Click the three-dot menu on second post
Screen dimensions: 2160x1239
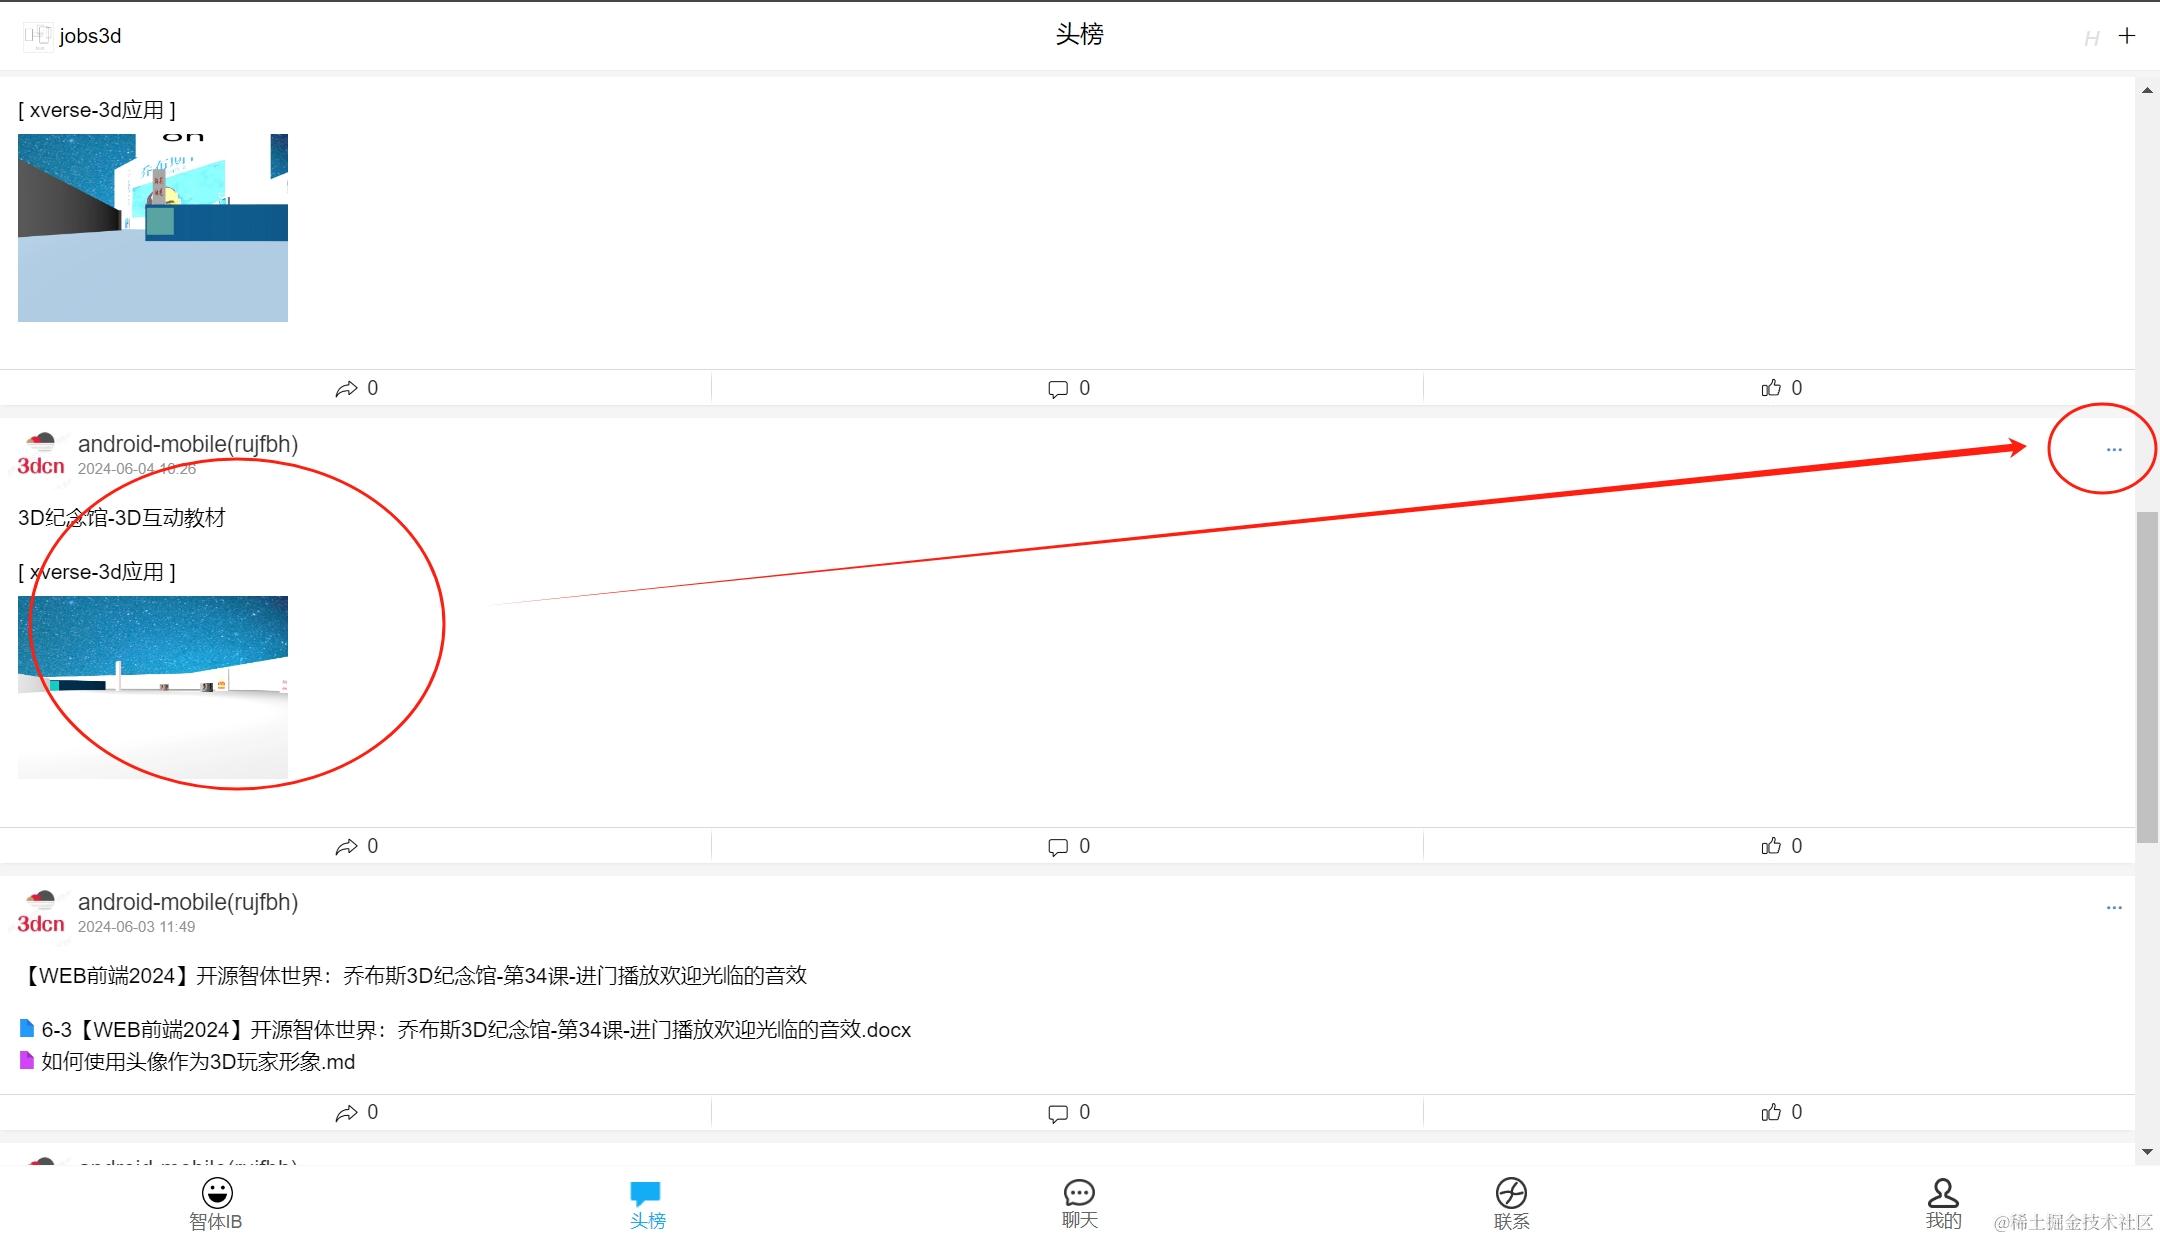2113,448
